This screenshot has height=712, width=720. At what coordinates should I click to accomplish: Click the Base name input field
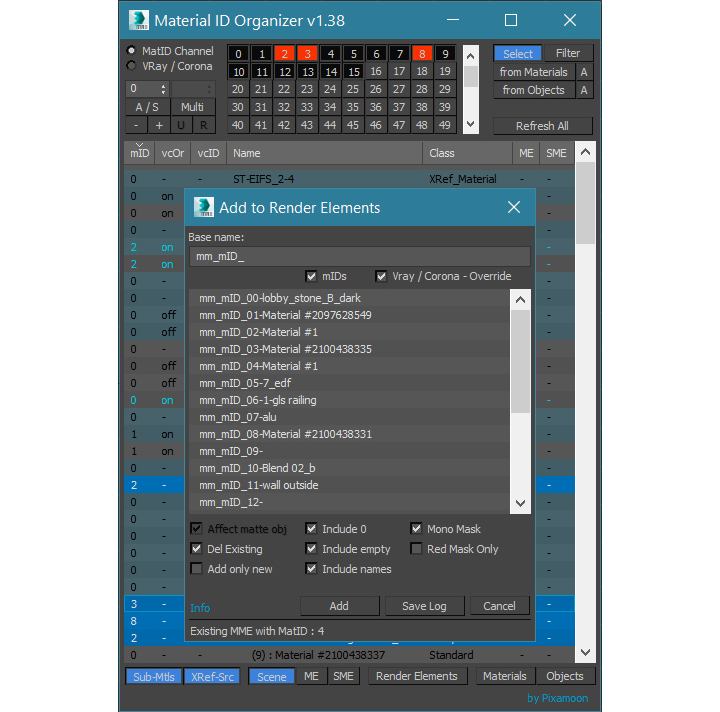360,256
